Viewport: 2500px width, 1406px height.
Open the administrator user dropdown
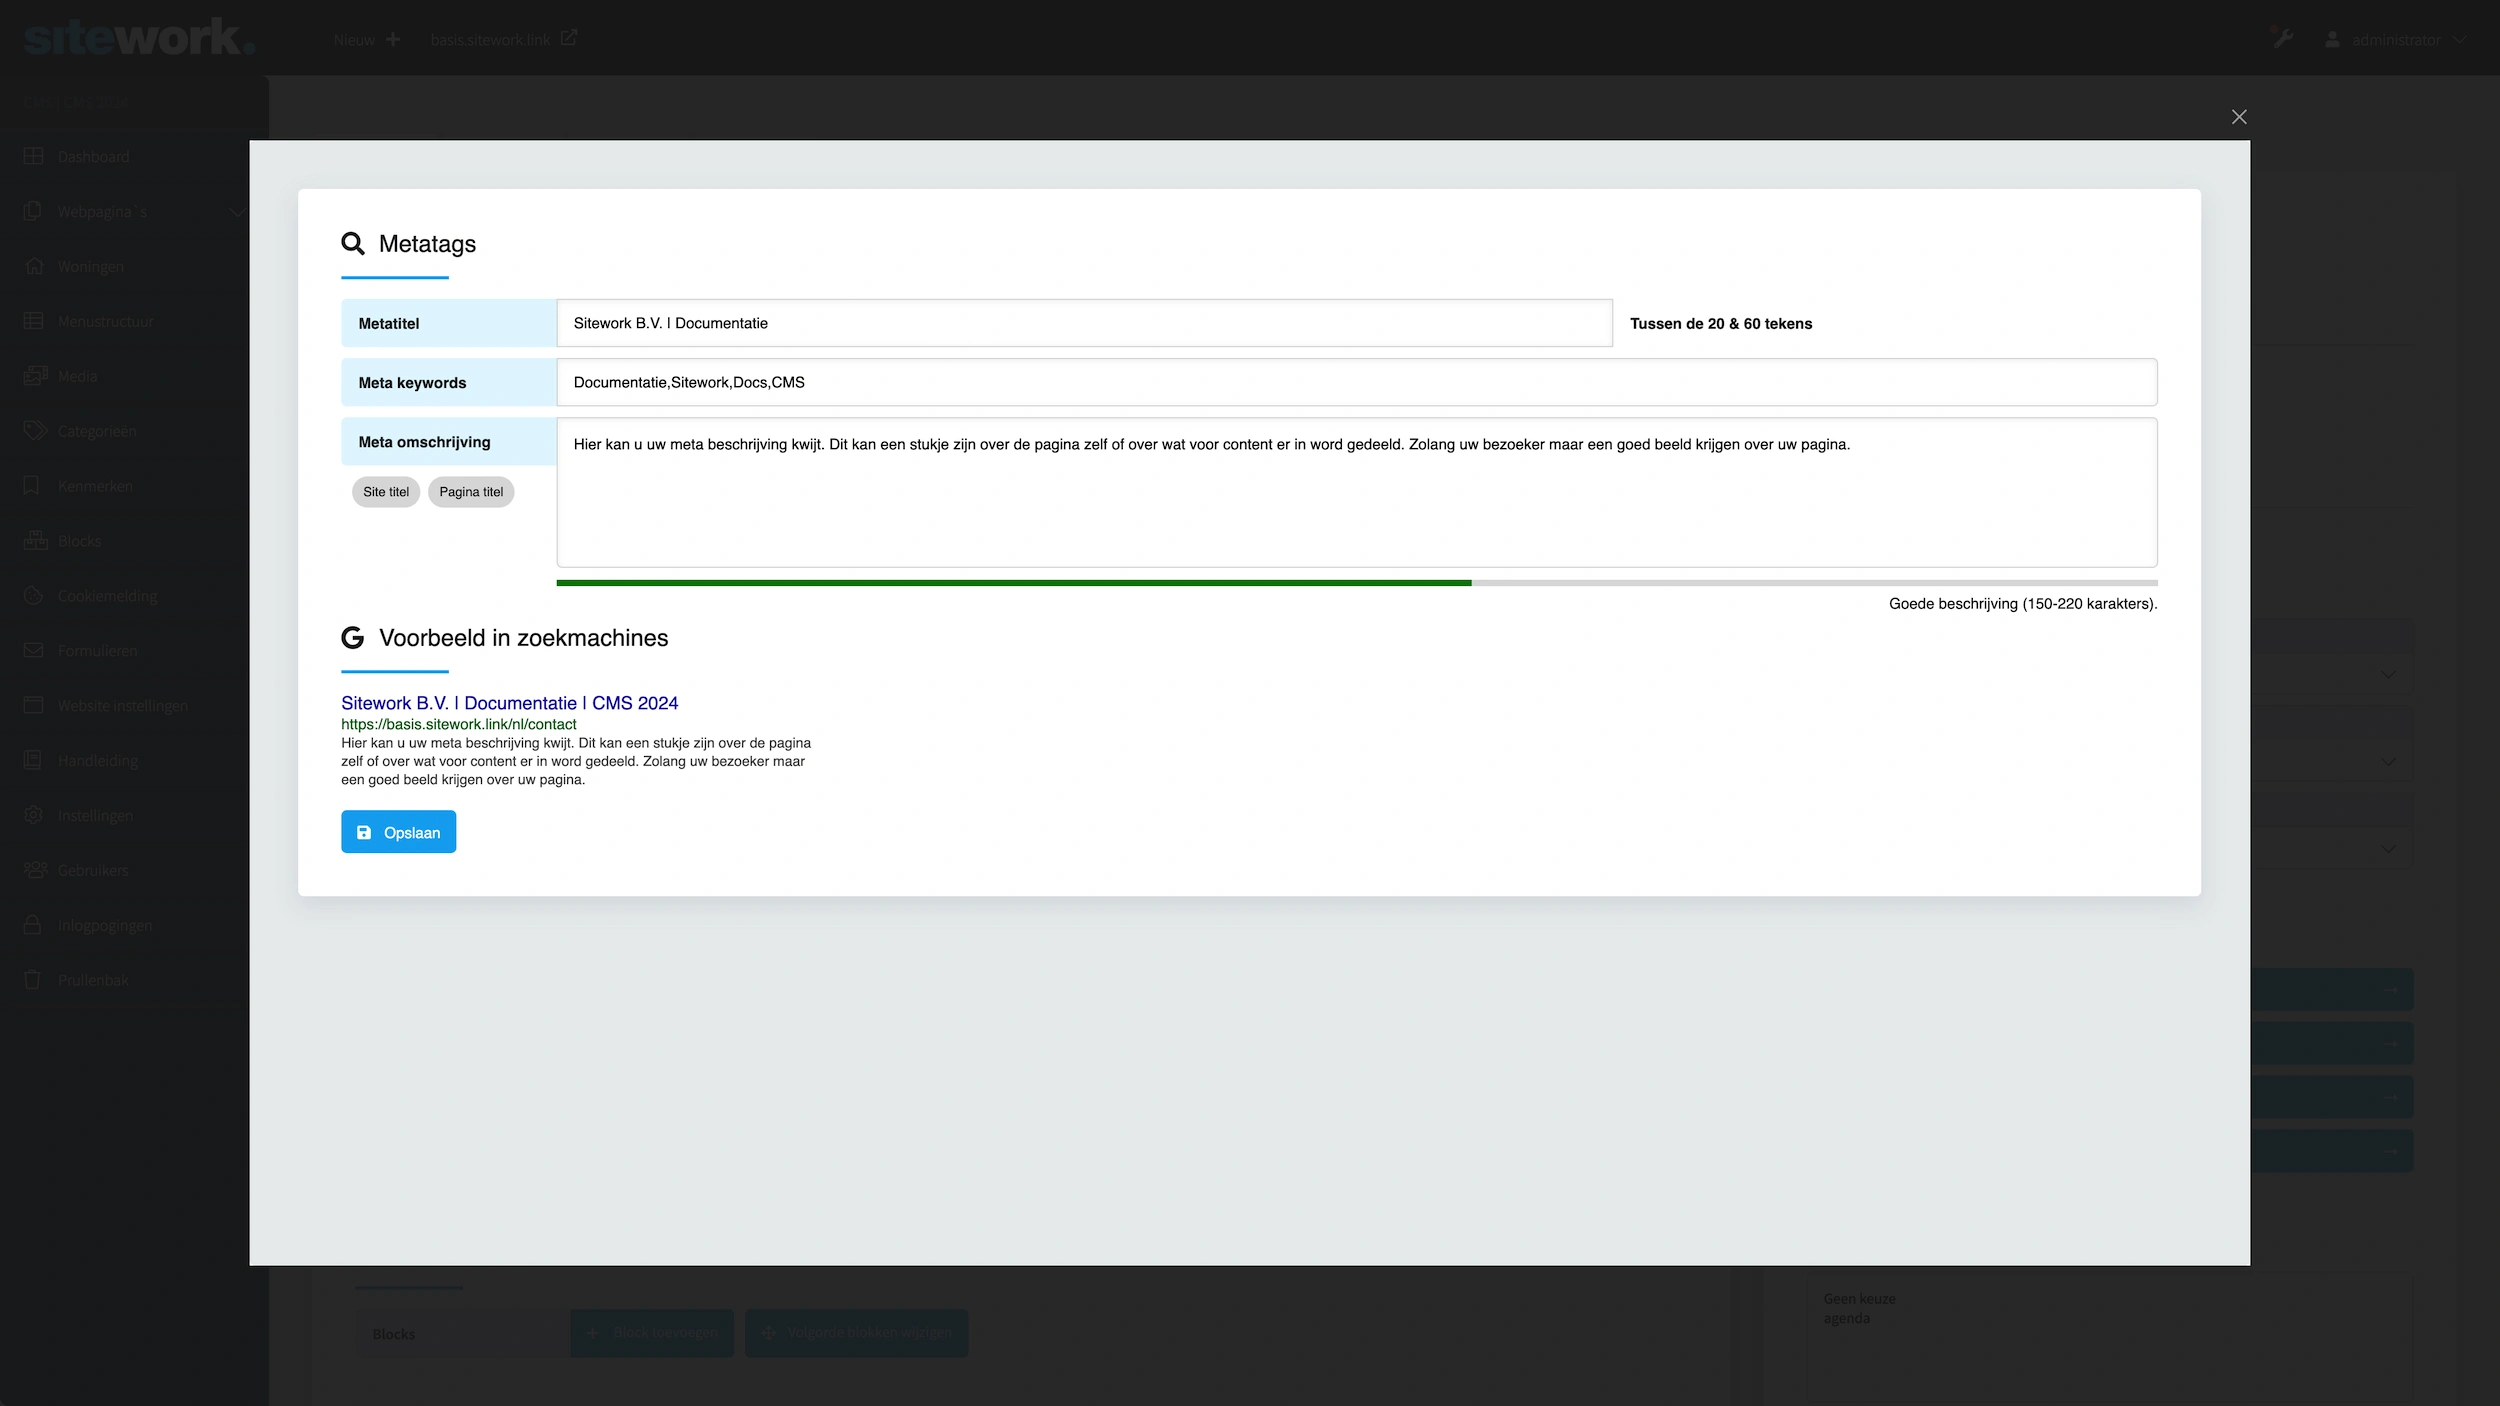pyautogui.click(x=2396, y=40)
